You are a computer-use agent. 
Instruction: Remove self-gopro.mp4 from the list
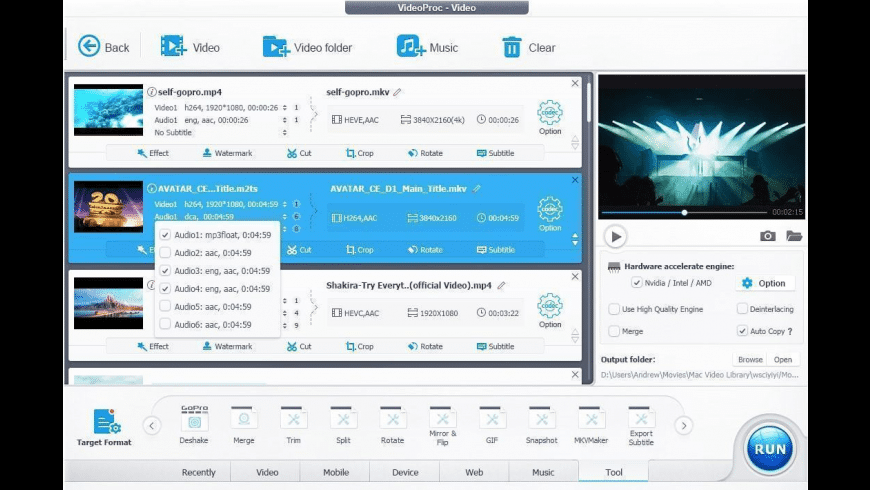[x=575, y=83]
